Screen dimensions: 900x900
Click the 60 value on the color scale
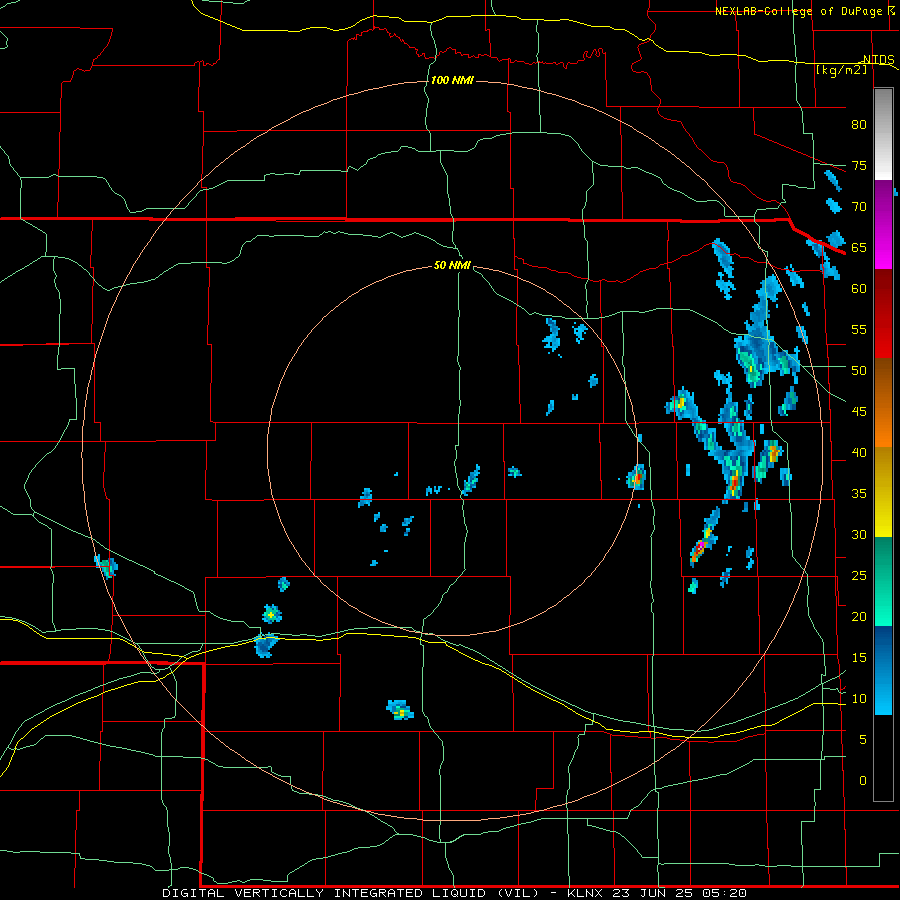(x=859, y=289)
